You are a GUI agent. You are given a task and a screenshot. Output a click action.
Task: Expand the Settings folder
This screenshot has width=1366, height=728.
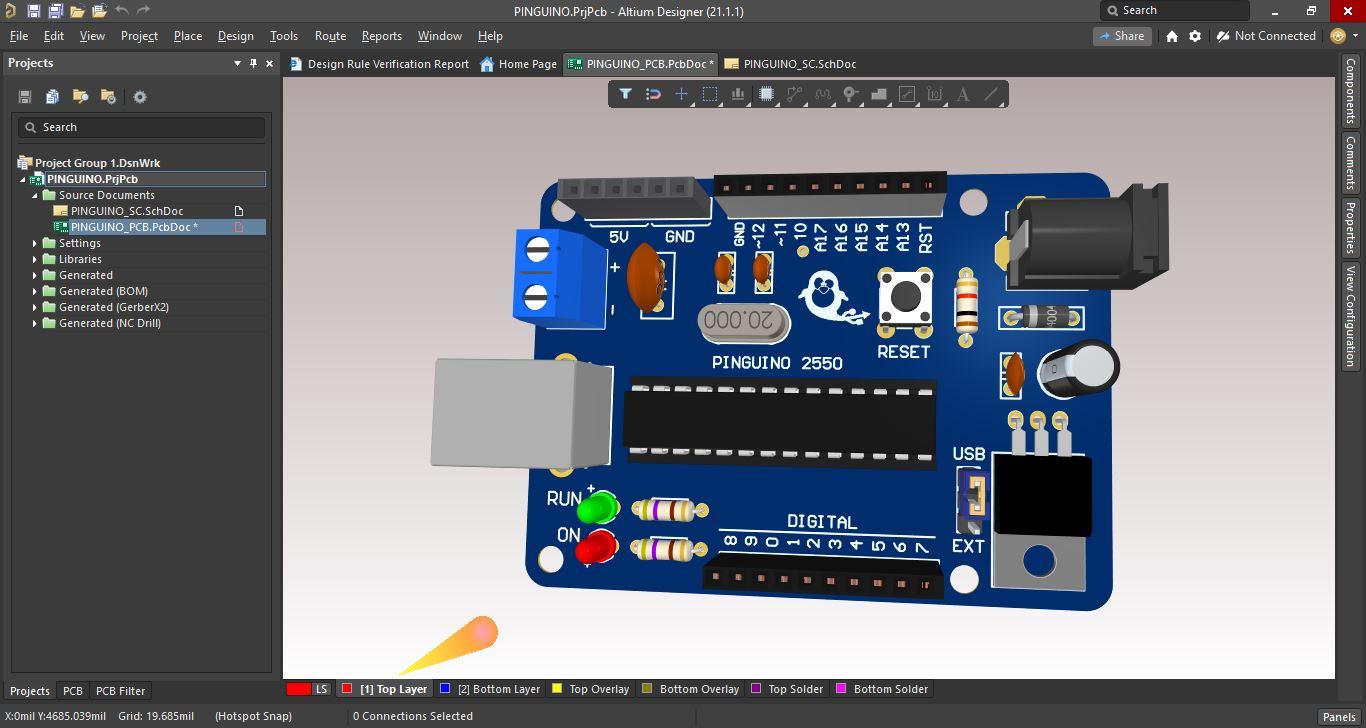click(x=35, y=244)
